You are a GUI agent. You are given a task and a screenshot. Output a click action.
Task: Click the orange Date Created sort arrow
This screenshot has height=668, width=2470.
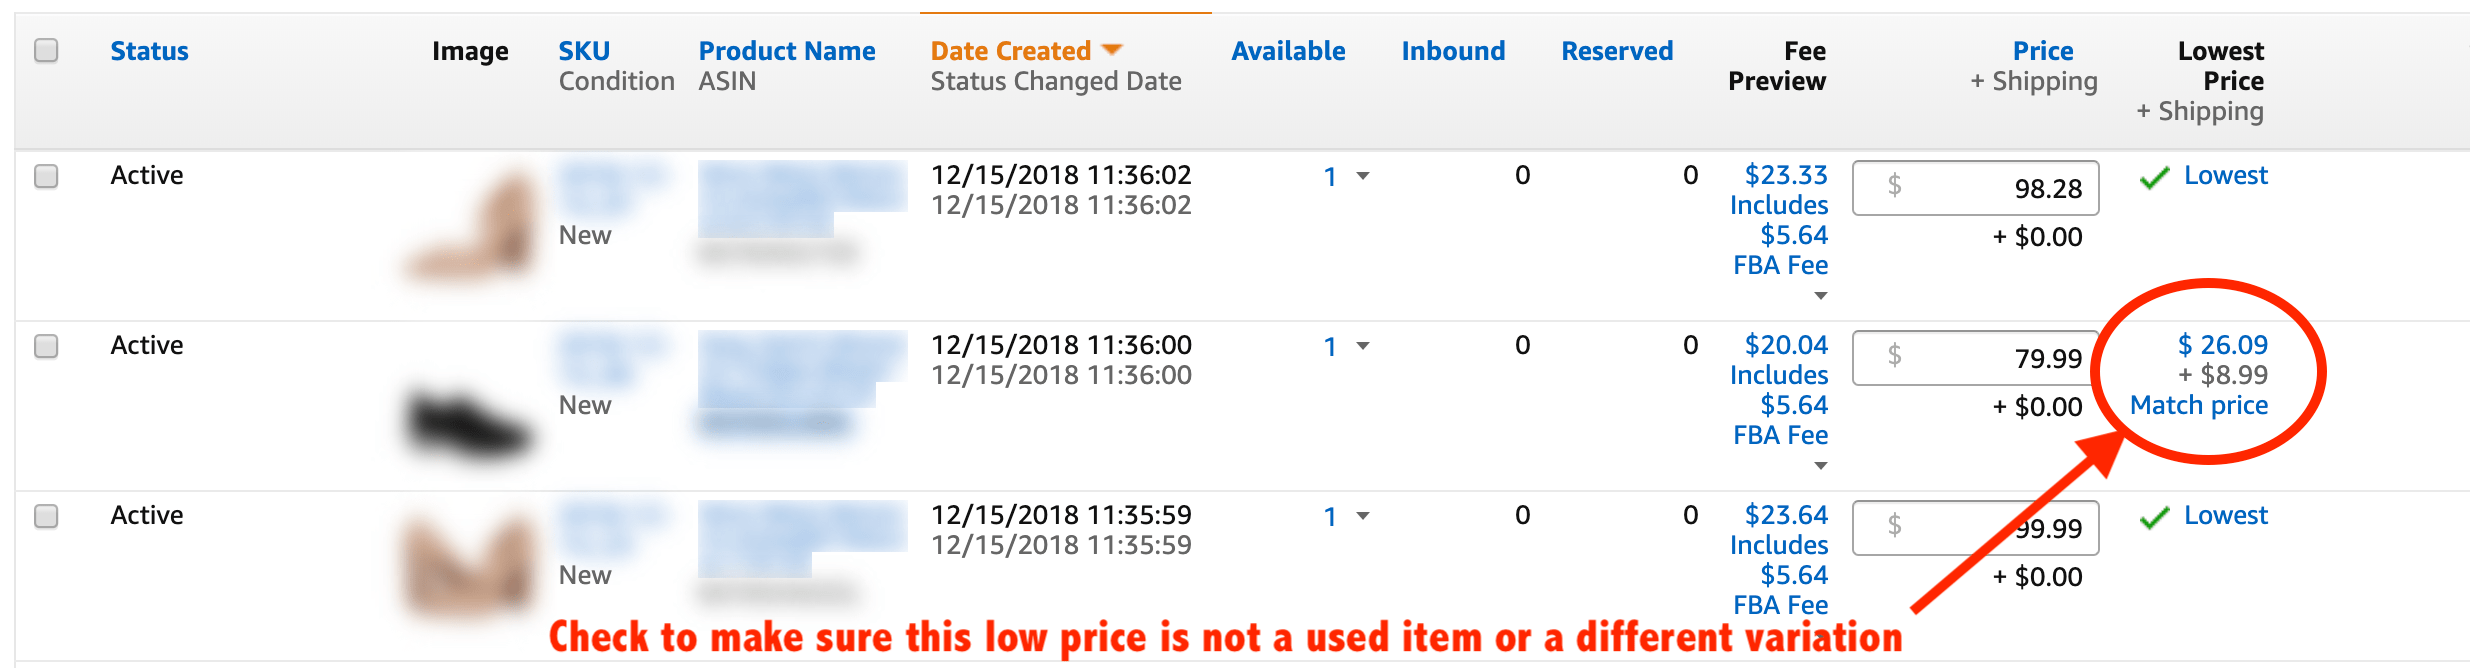(1113, 49)
